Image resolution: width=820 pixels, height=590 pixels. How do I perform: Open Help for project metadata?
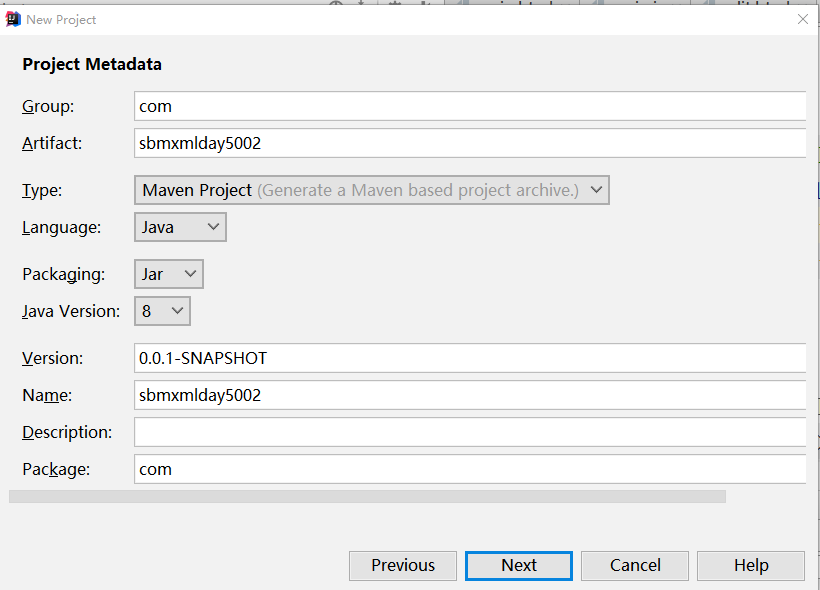pyautogui.click(x=751, y=565)
